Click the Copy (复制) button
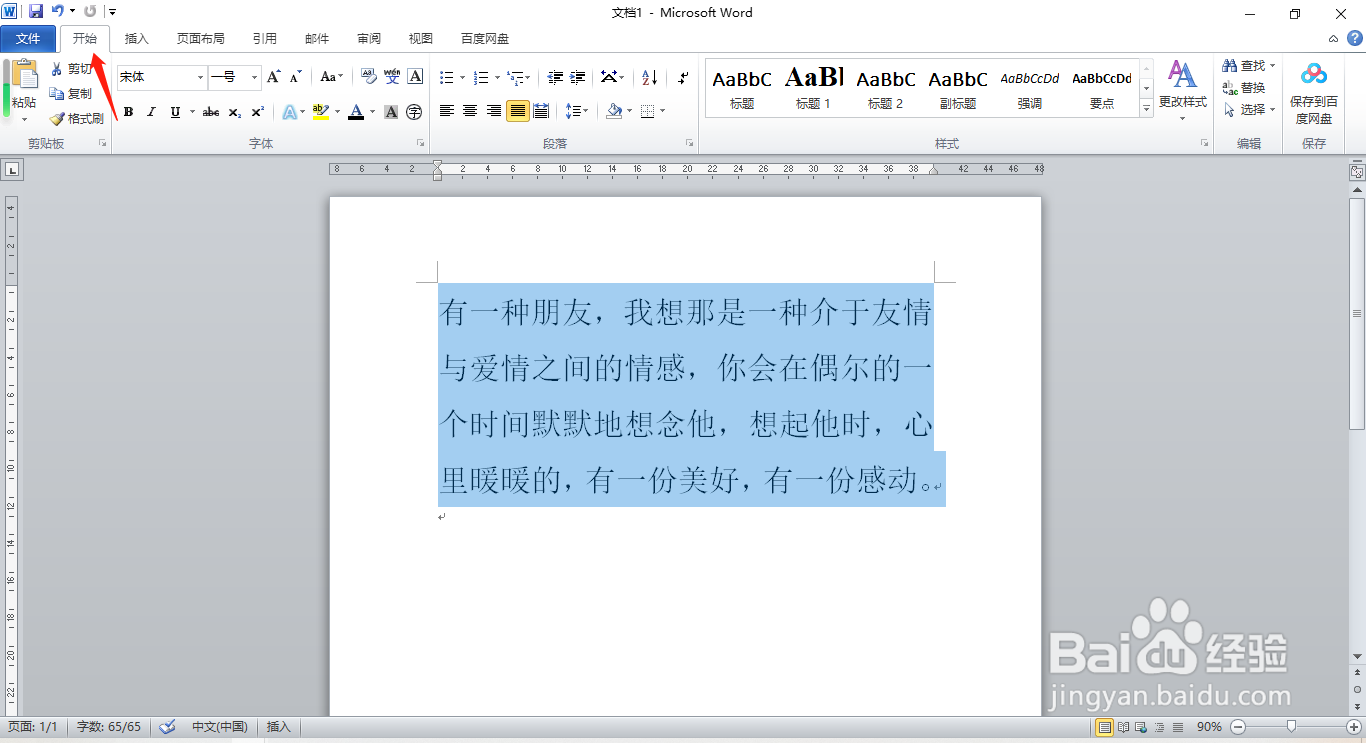Image resolution: width=1366 pixels, height=743 pixels. (72, 93)
